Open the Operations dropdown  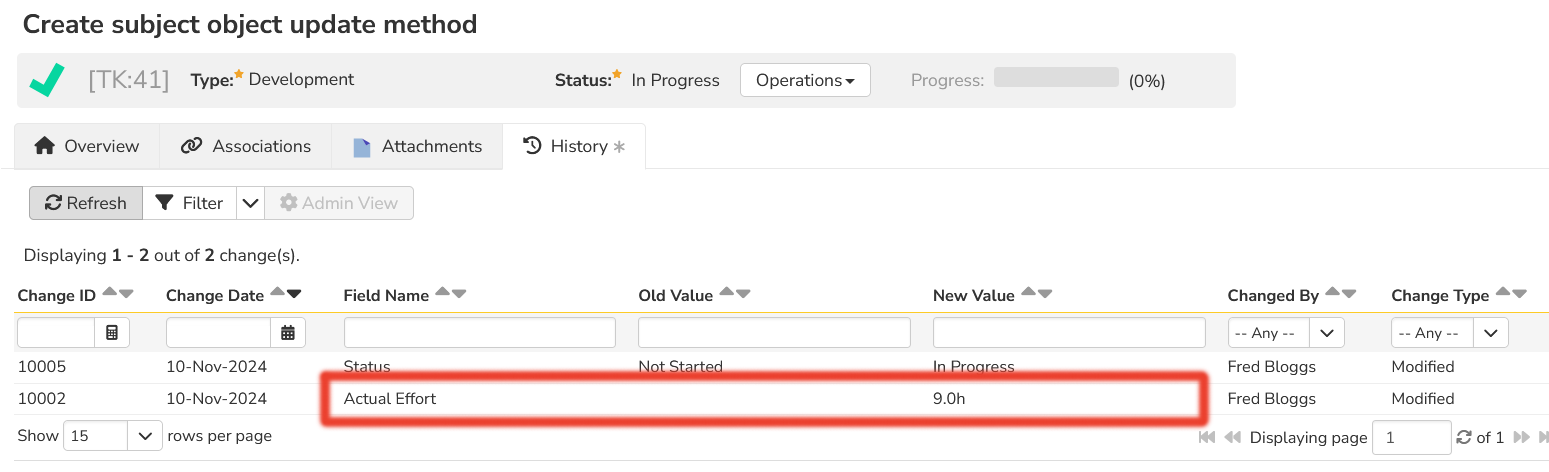(805, 80)
